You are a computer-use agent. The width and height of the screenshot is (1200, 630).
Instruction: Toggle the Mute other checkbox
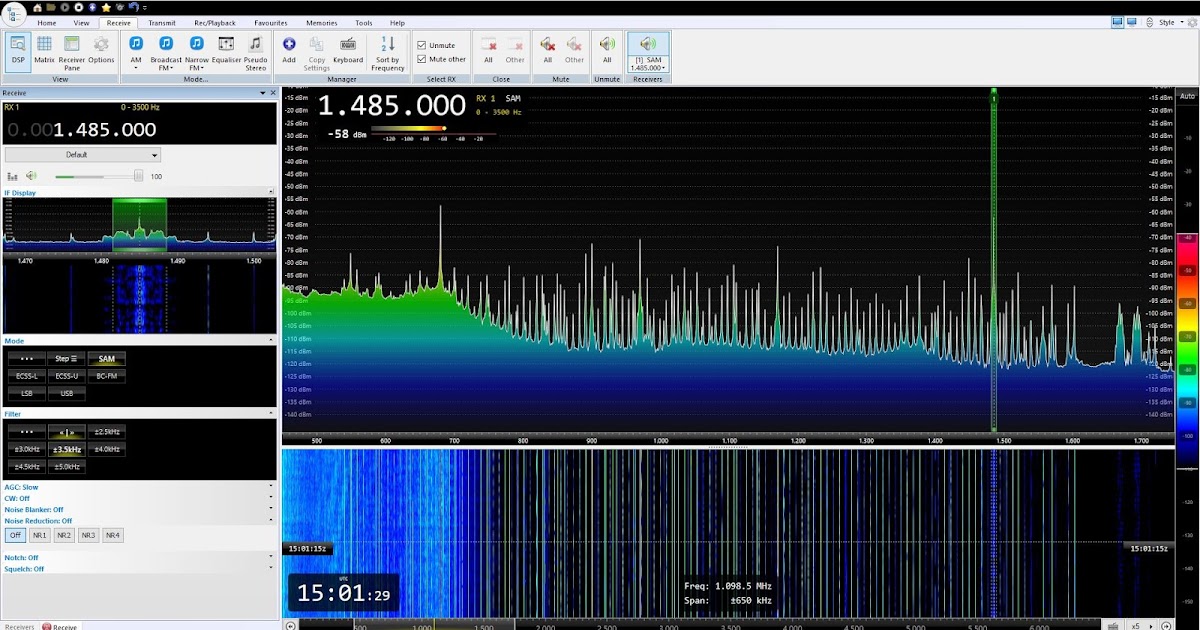(421, 57)
